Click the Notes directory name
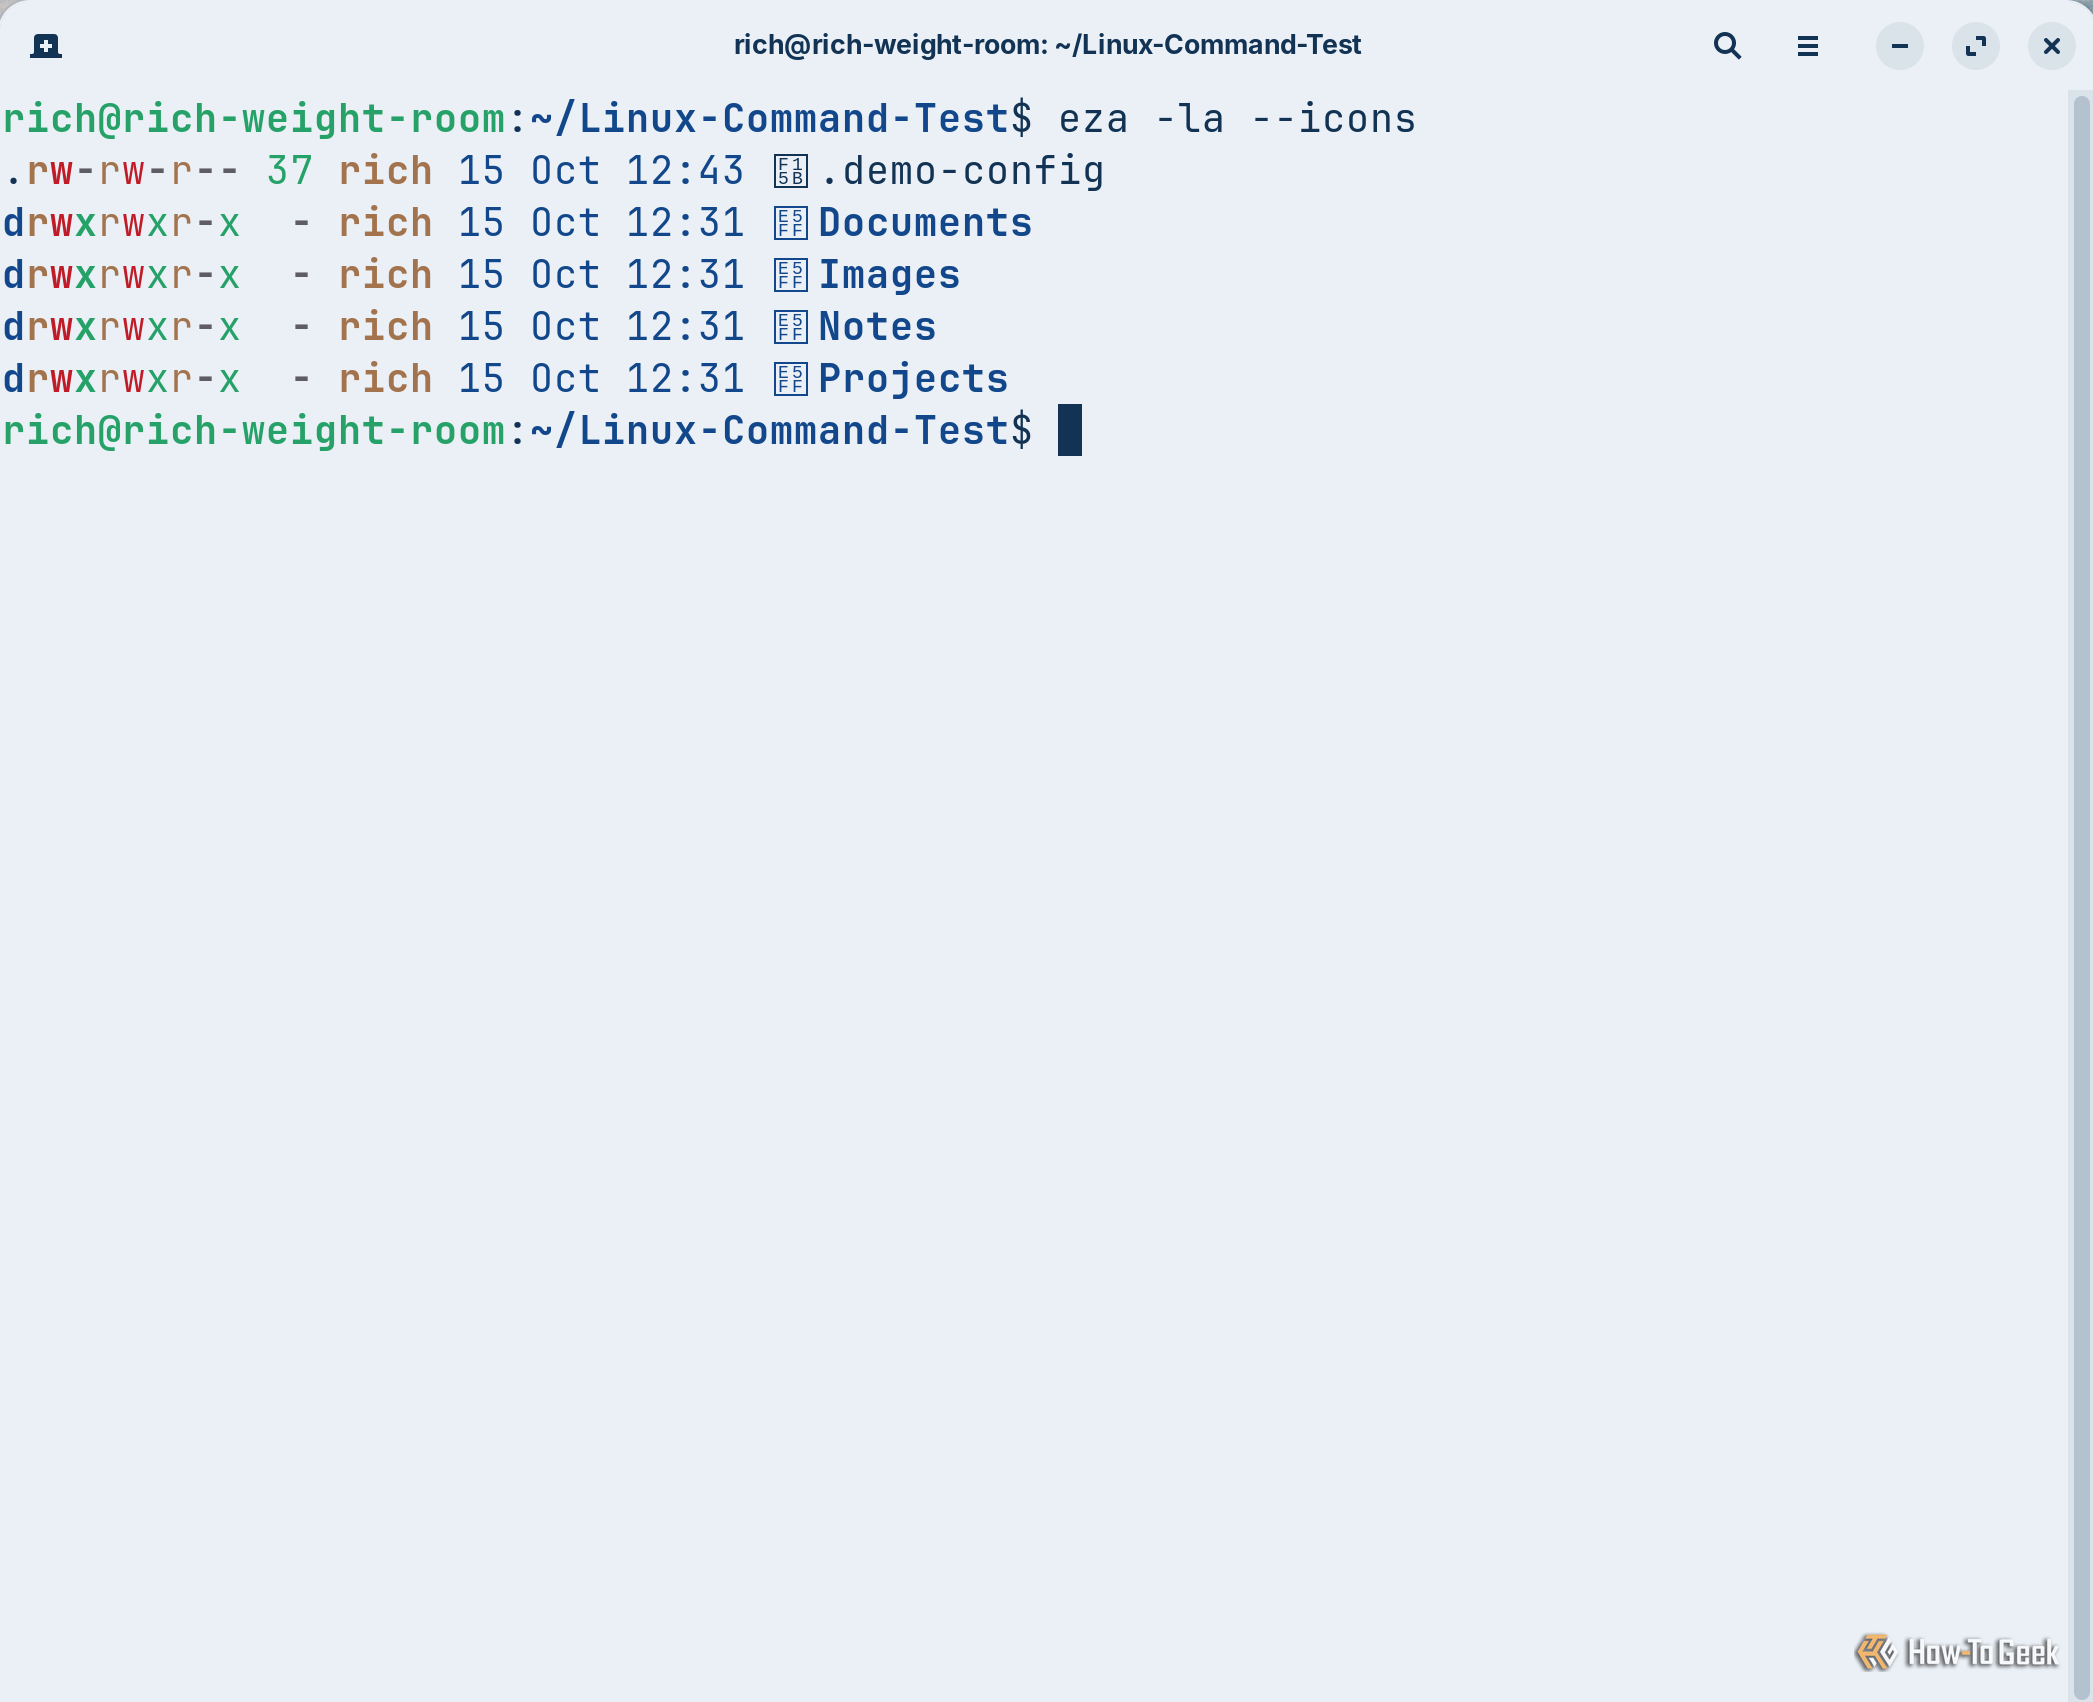This screenshot has width=2093, height=1702. (x=877, y=327)
